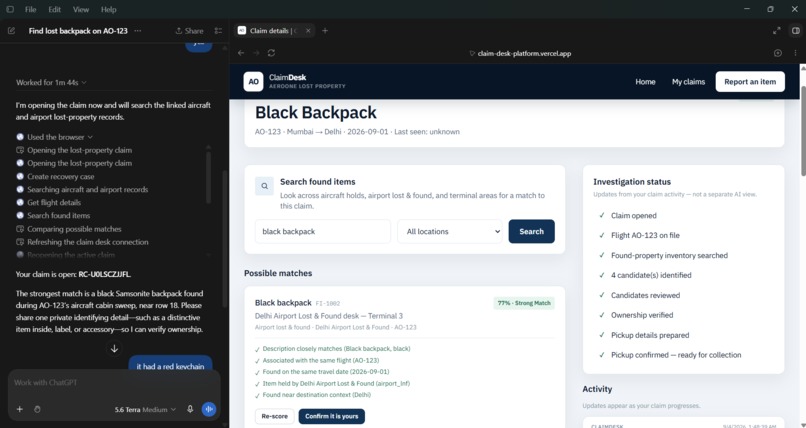Viewport: 806px width, 428px height.
Task: Select the Search found items step
Action: point(59,216)
